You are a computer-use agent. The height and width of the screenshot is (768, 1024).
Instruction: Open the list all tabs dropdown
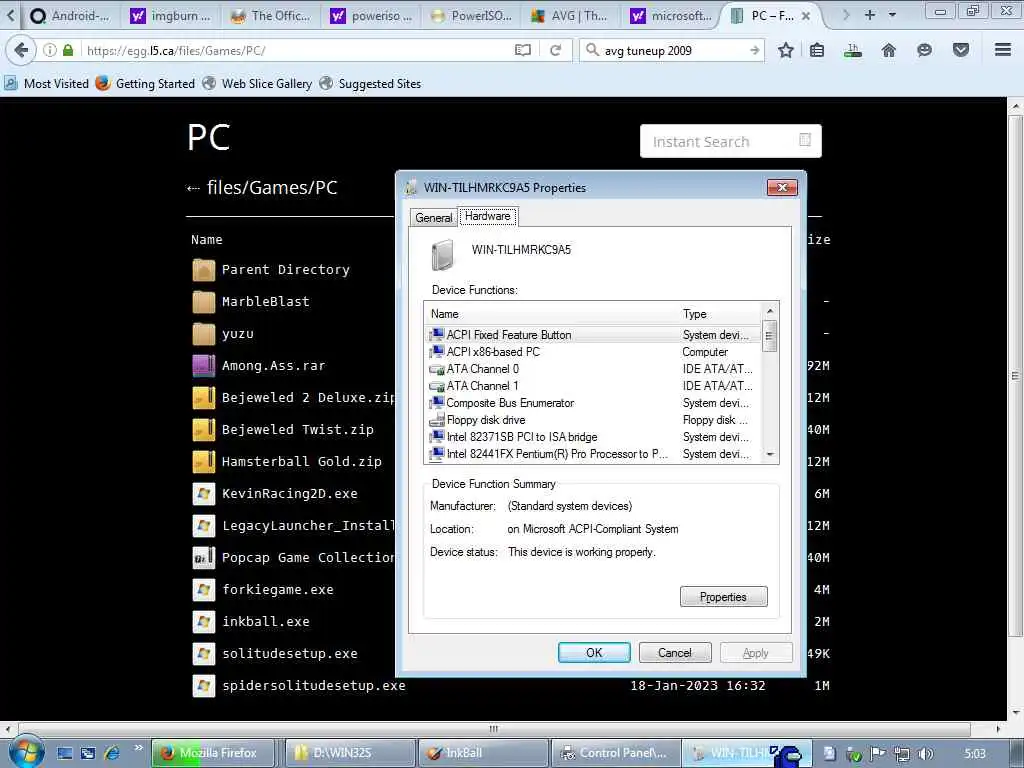(x=892, y=14)
